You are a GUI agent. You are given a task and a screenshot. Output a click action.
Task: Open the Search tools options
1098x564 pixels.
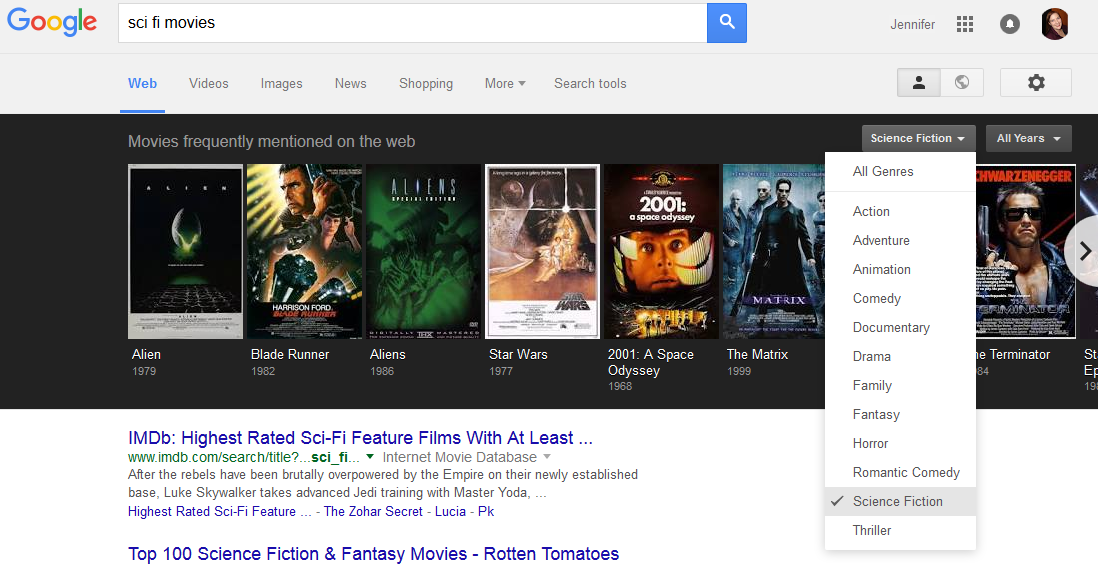[x=590, y=84]
